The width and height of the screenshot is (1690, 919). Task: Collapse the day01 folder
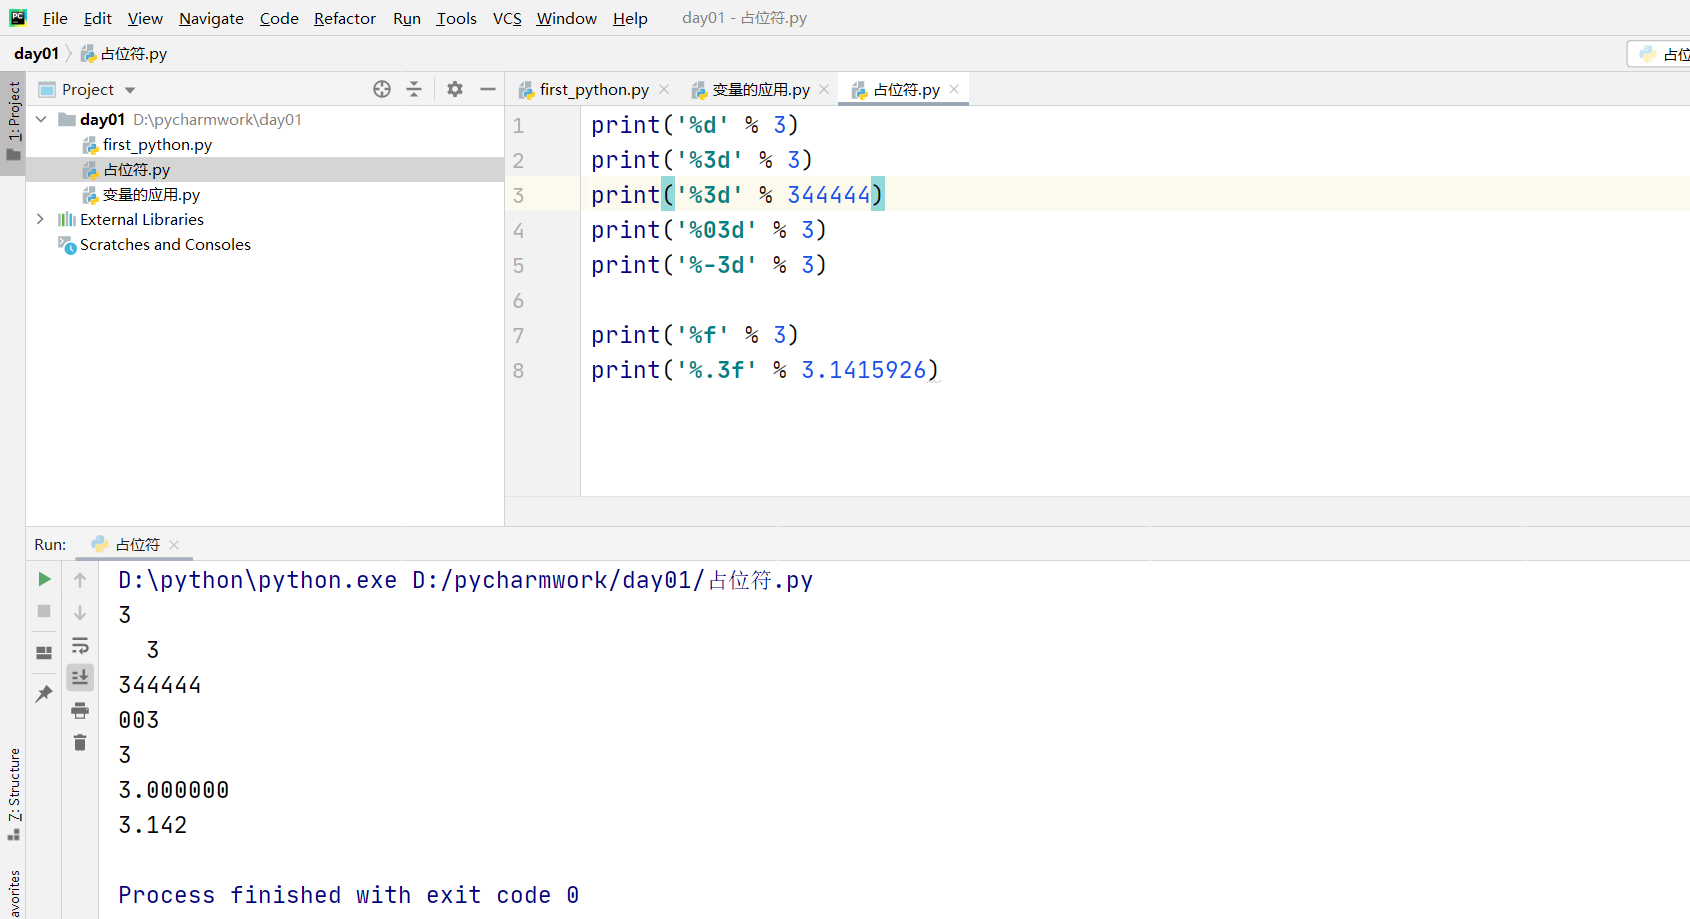click(41, 119)
